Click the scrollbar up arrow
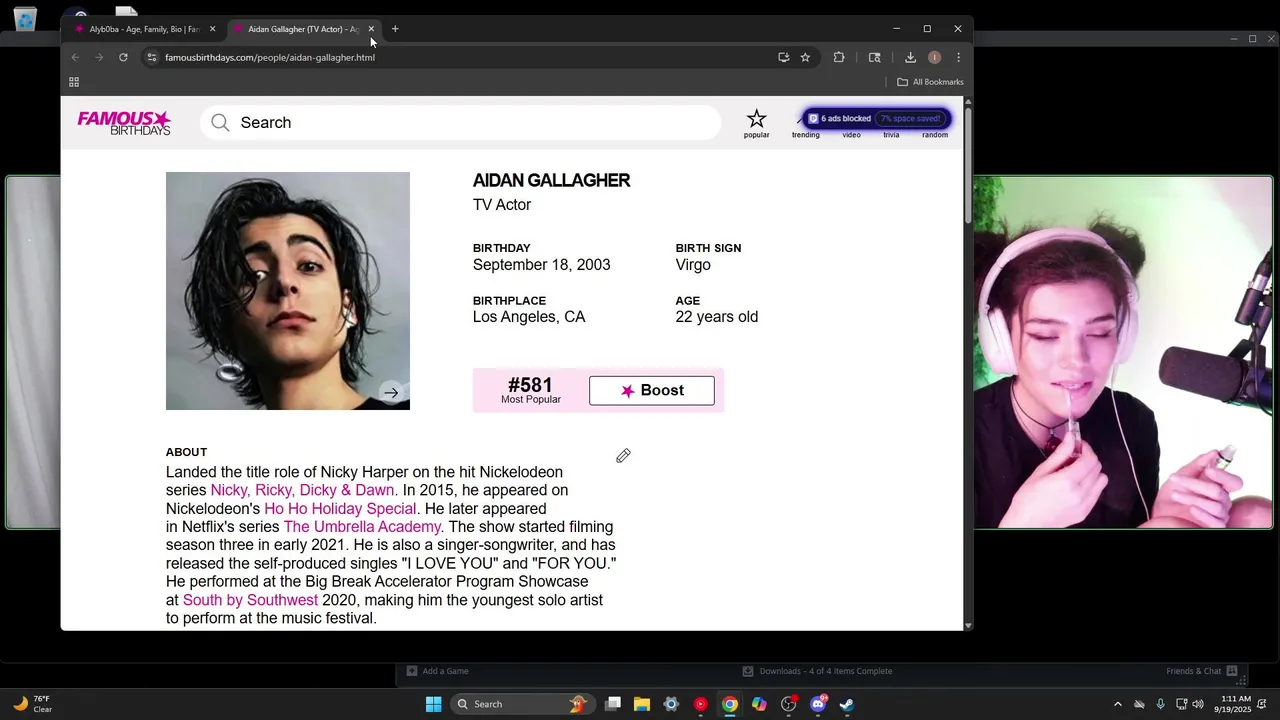Screen dimensions: 1280x720 (968, 101)
